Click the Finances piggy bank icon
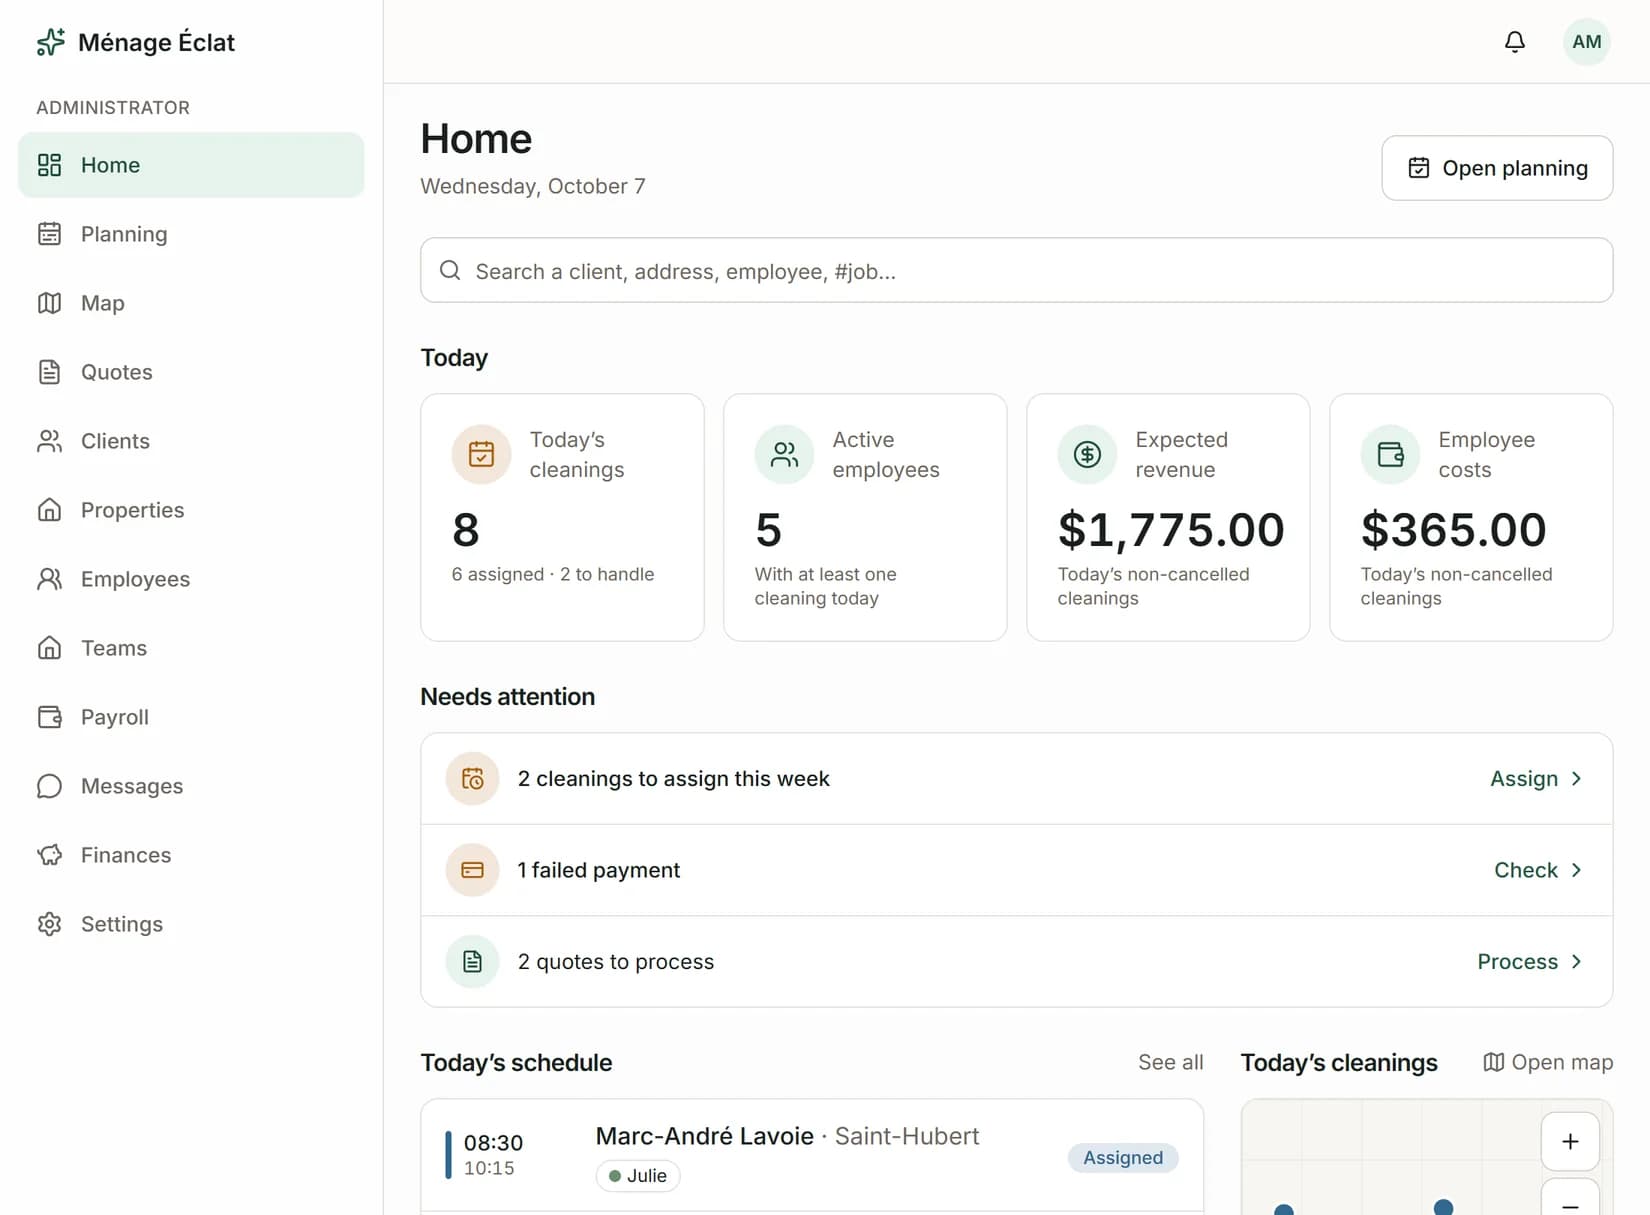 click(49, 855)
